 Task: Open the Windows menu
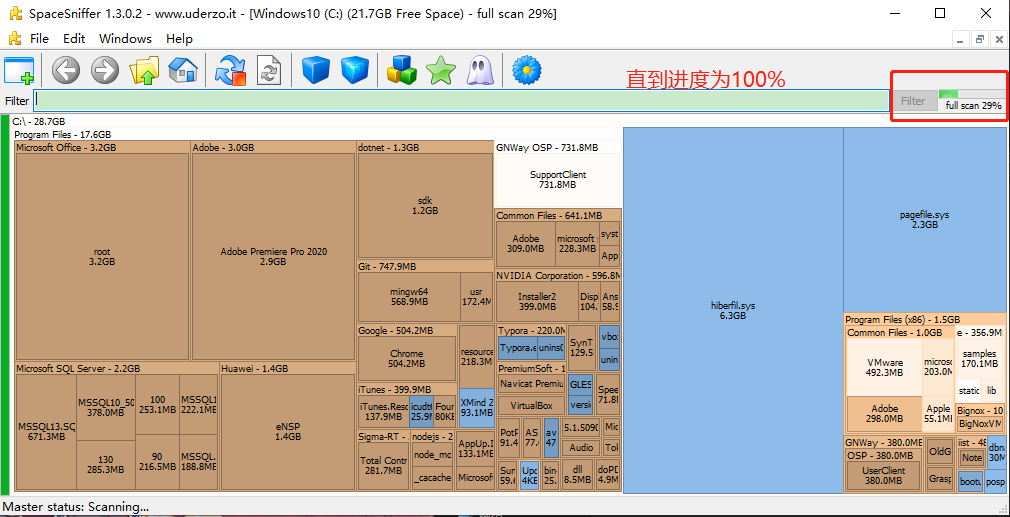pyautogui.click(x=126, y=39)
